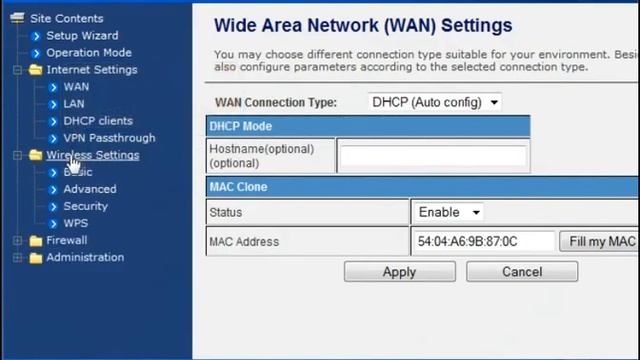Screen dimensions: 640x360
Task: Click the Administration folder icon
Action: 36,258
